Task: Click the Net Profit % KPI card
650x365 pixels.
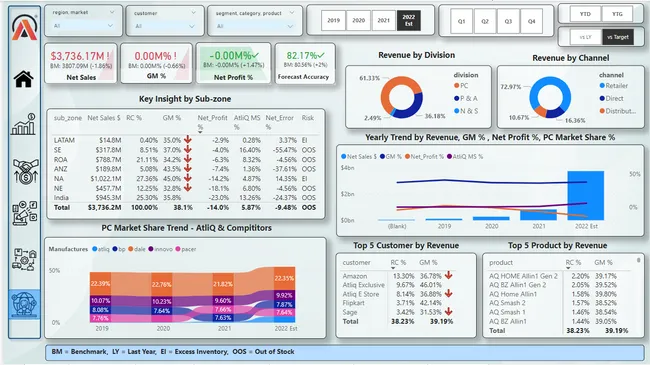Action: 233,63
